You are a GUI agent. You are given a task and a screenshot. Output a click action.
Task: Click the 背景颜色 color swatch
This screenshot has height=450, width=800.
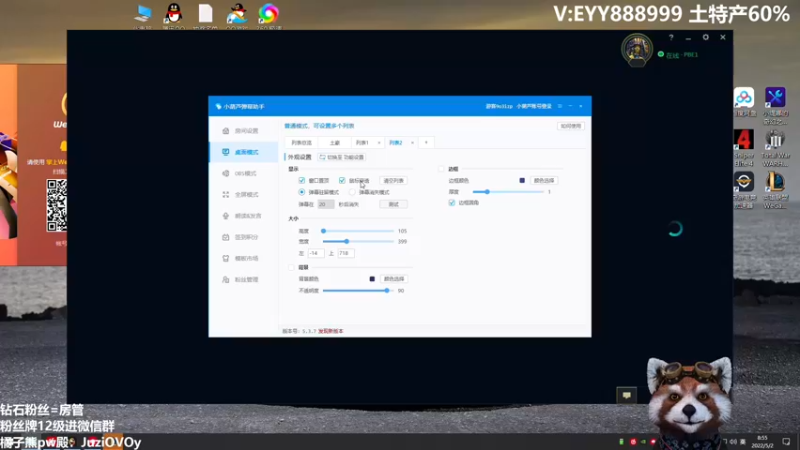pyautogui.click(x=372, y=279)
